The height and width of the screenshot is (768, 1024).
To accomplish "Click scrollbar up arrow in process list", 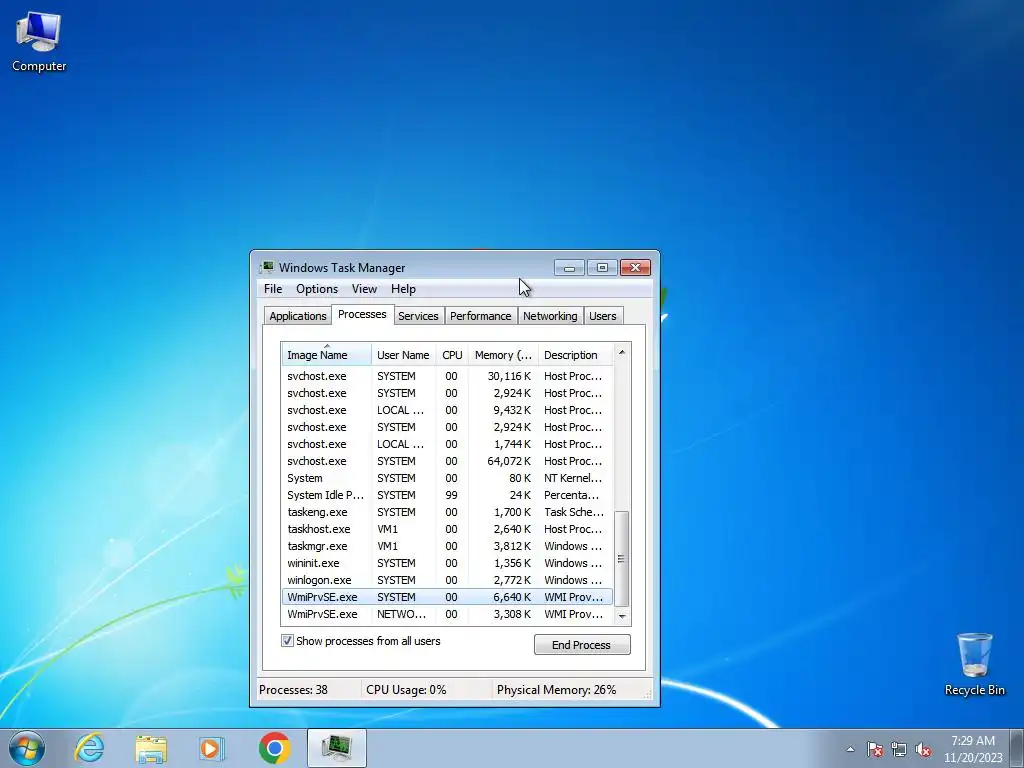I will 622,352.
